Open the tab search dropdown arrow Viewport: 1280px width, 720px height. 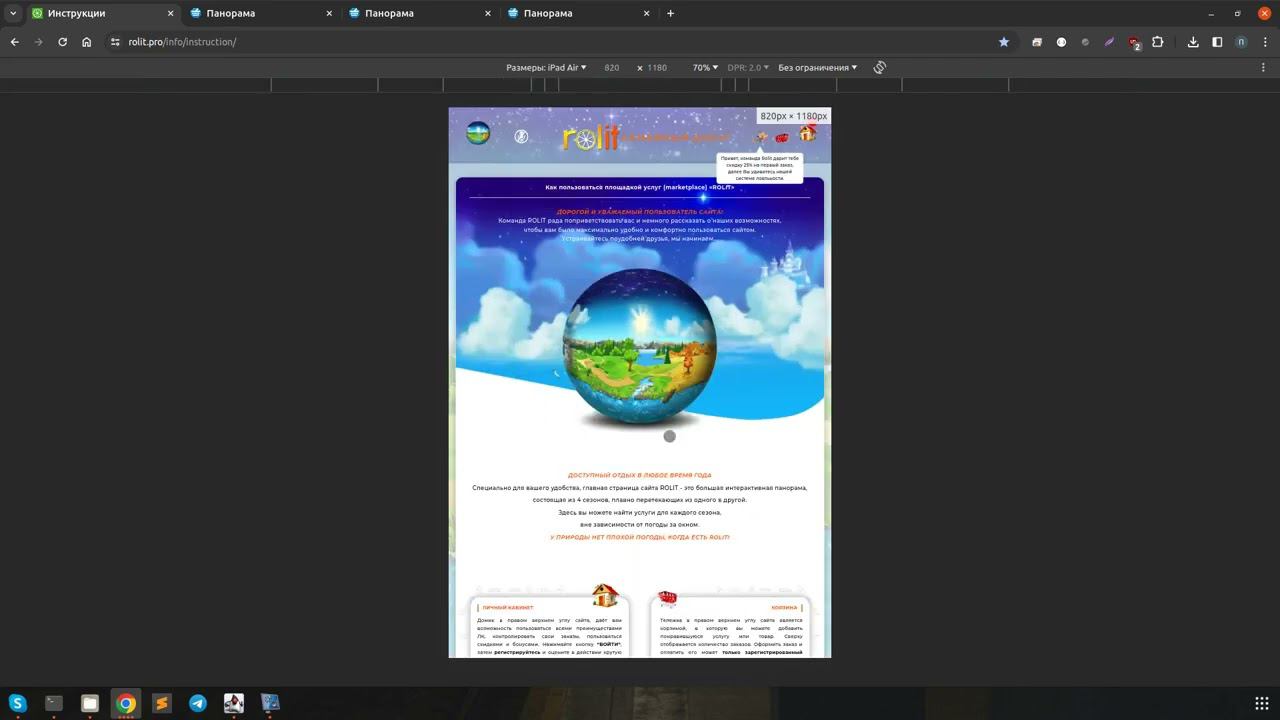13,13
